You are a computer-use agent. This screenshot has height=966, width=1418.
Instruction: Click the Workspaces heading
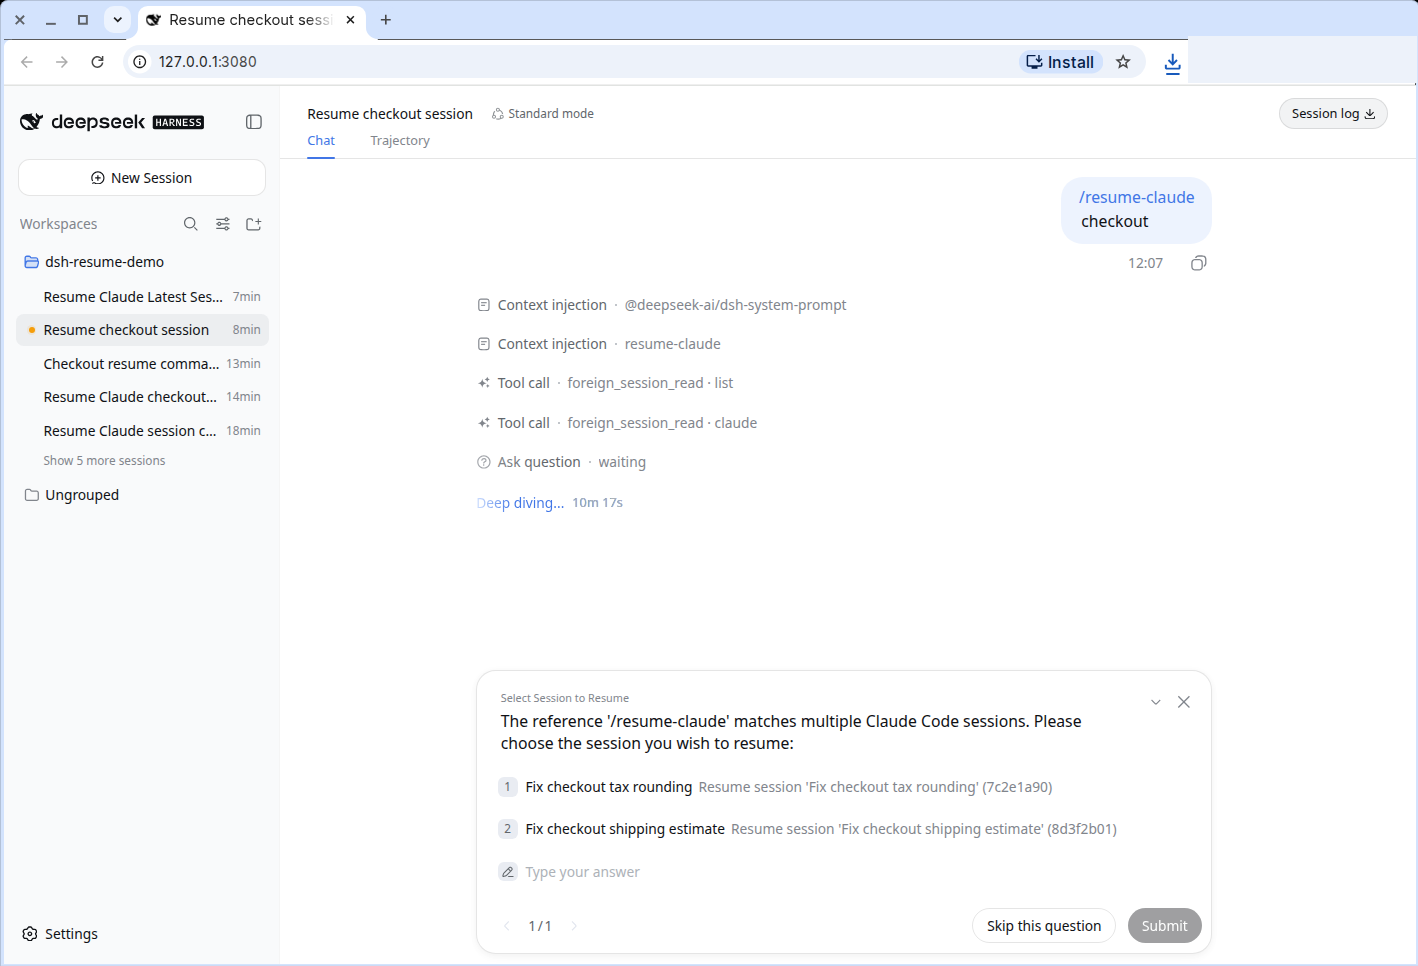[x=59, y=224]
